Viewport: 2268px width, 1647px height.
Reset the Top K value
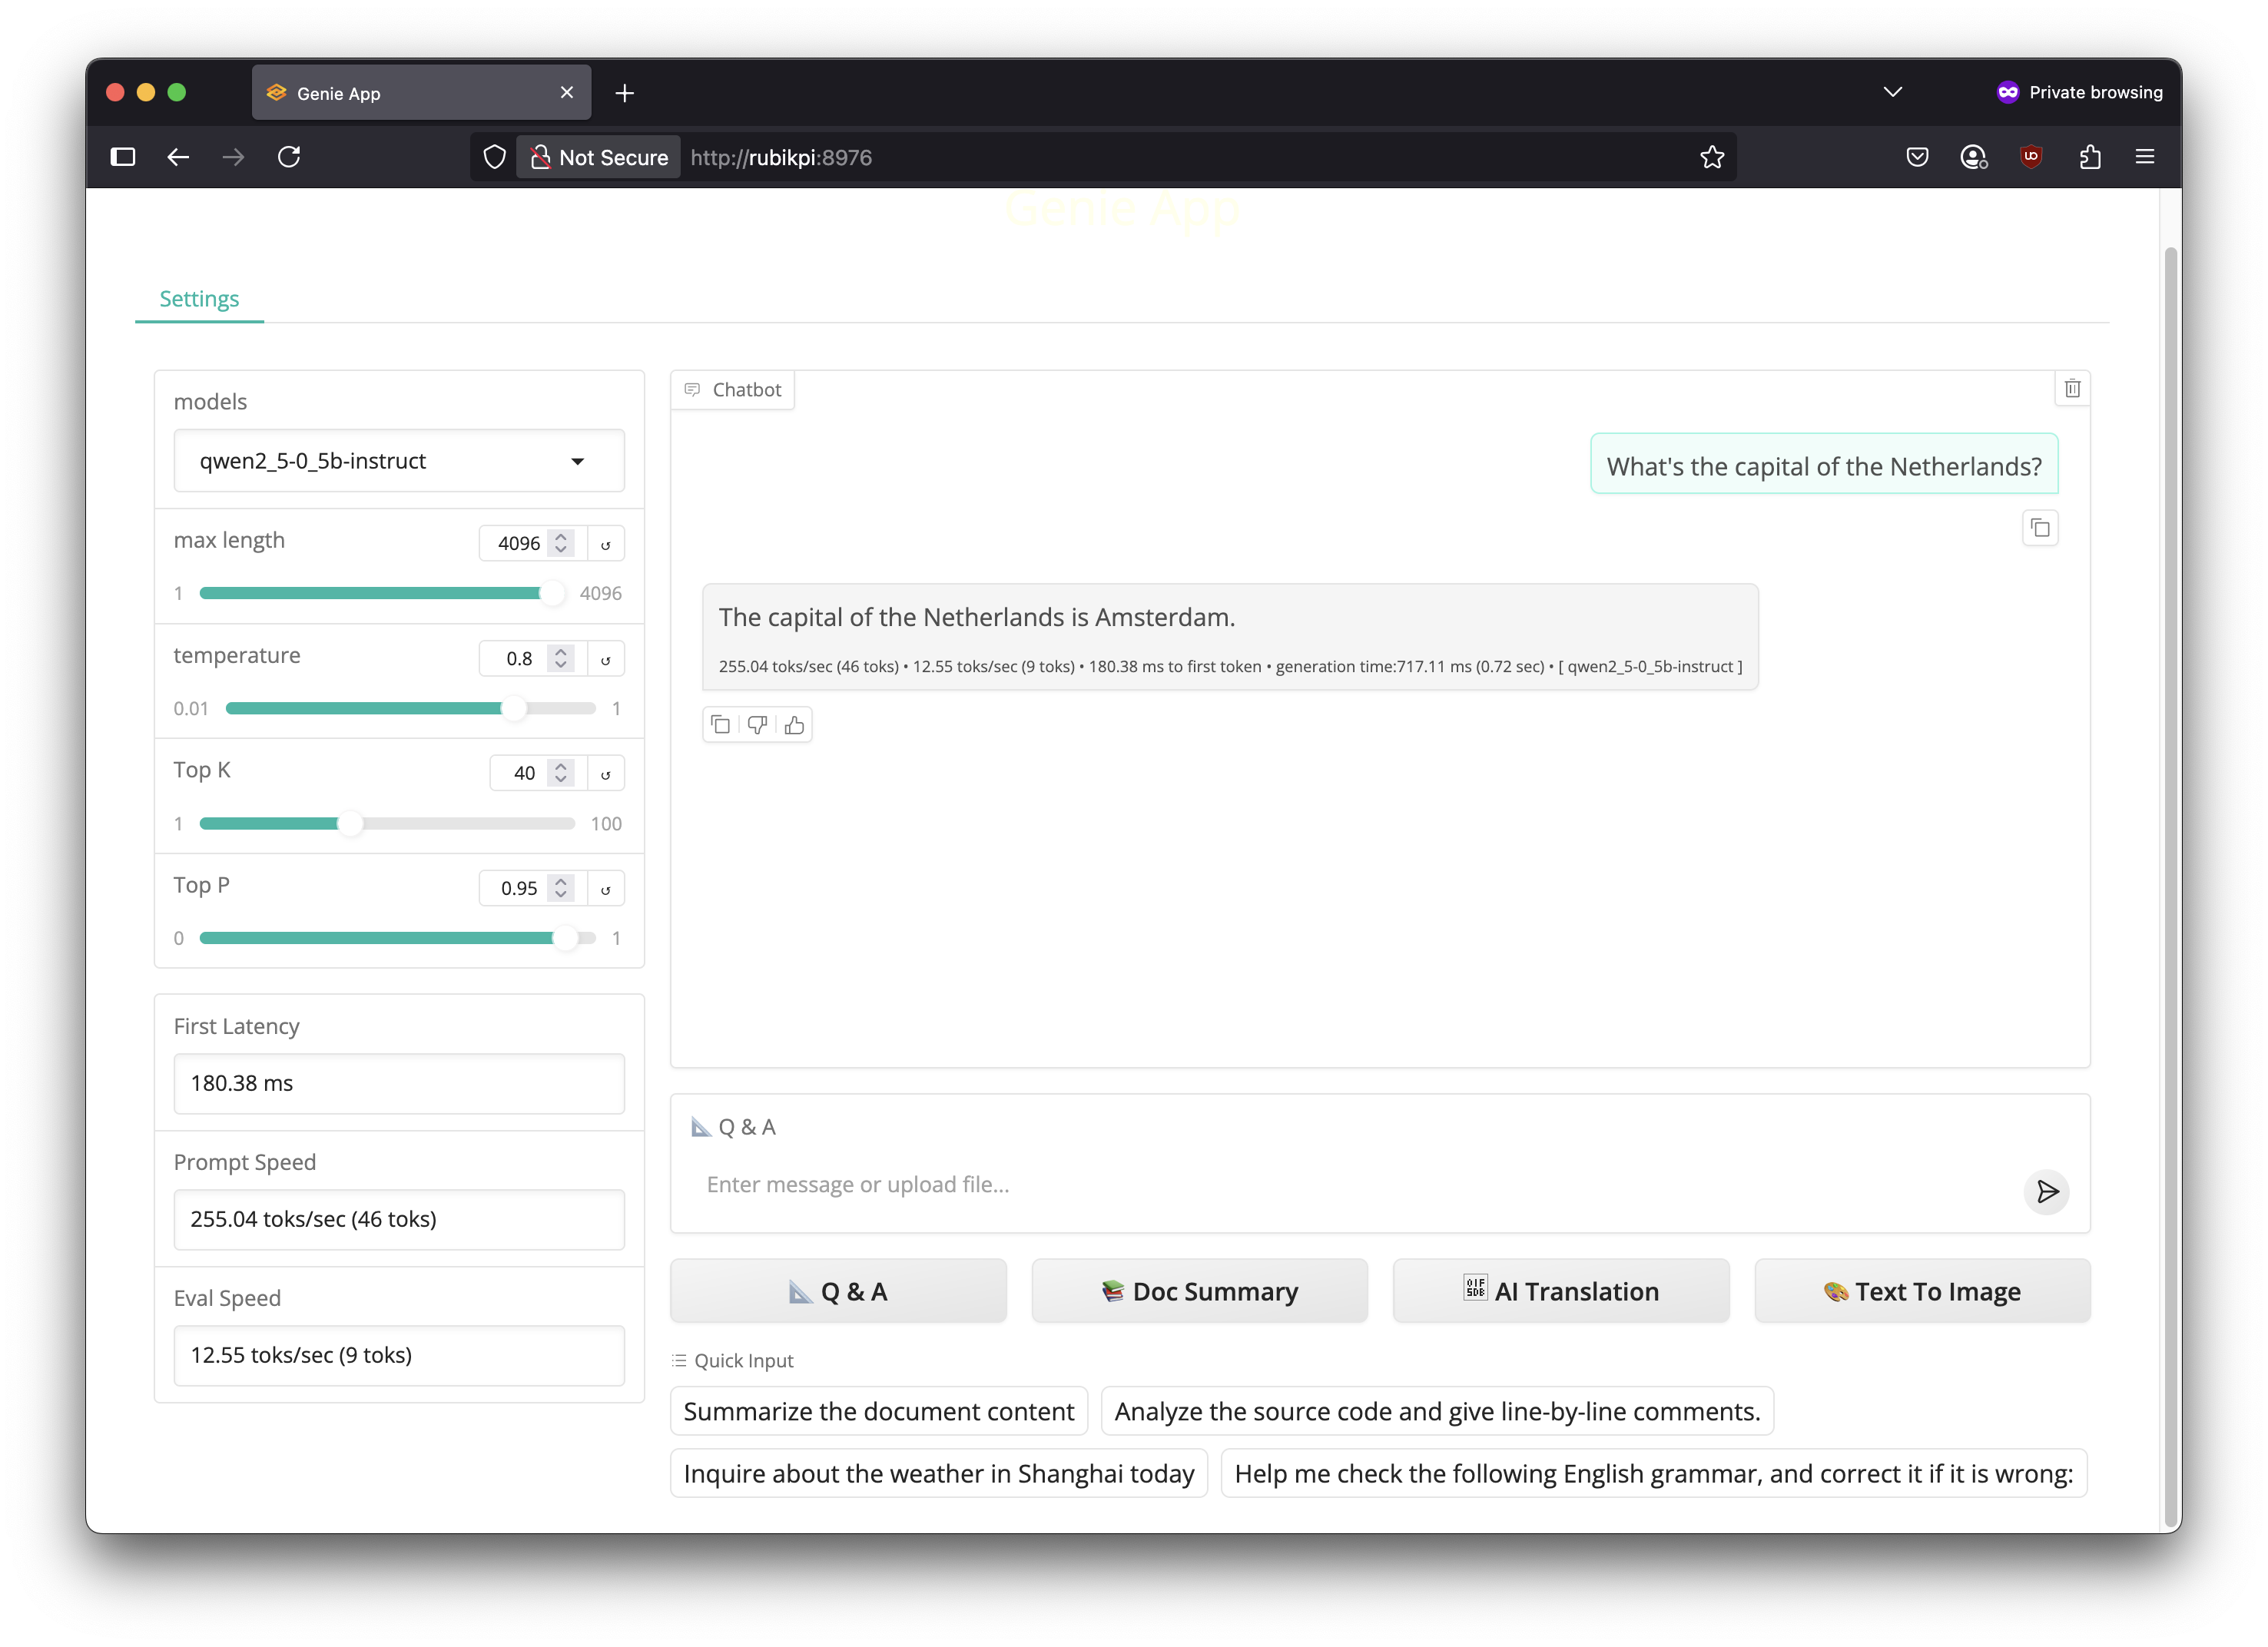(x=605, y=774)
